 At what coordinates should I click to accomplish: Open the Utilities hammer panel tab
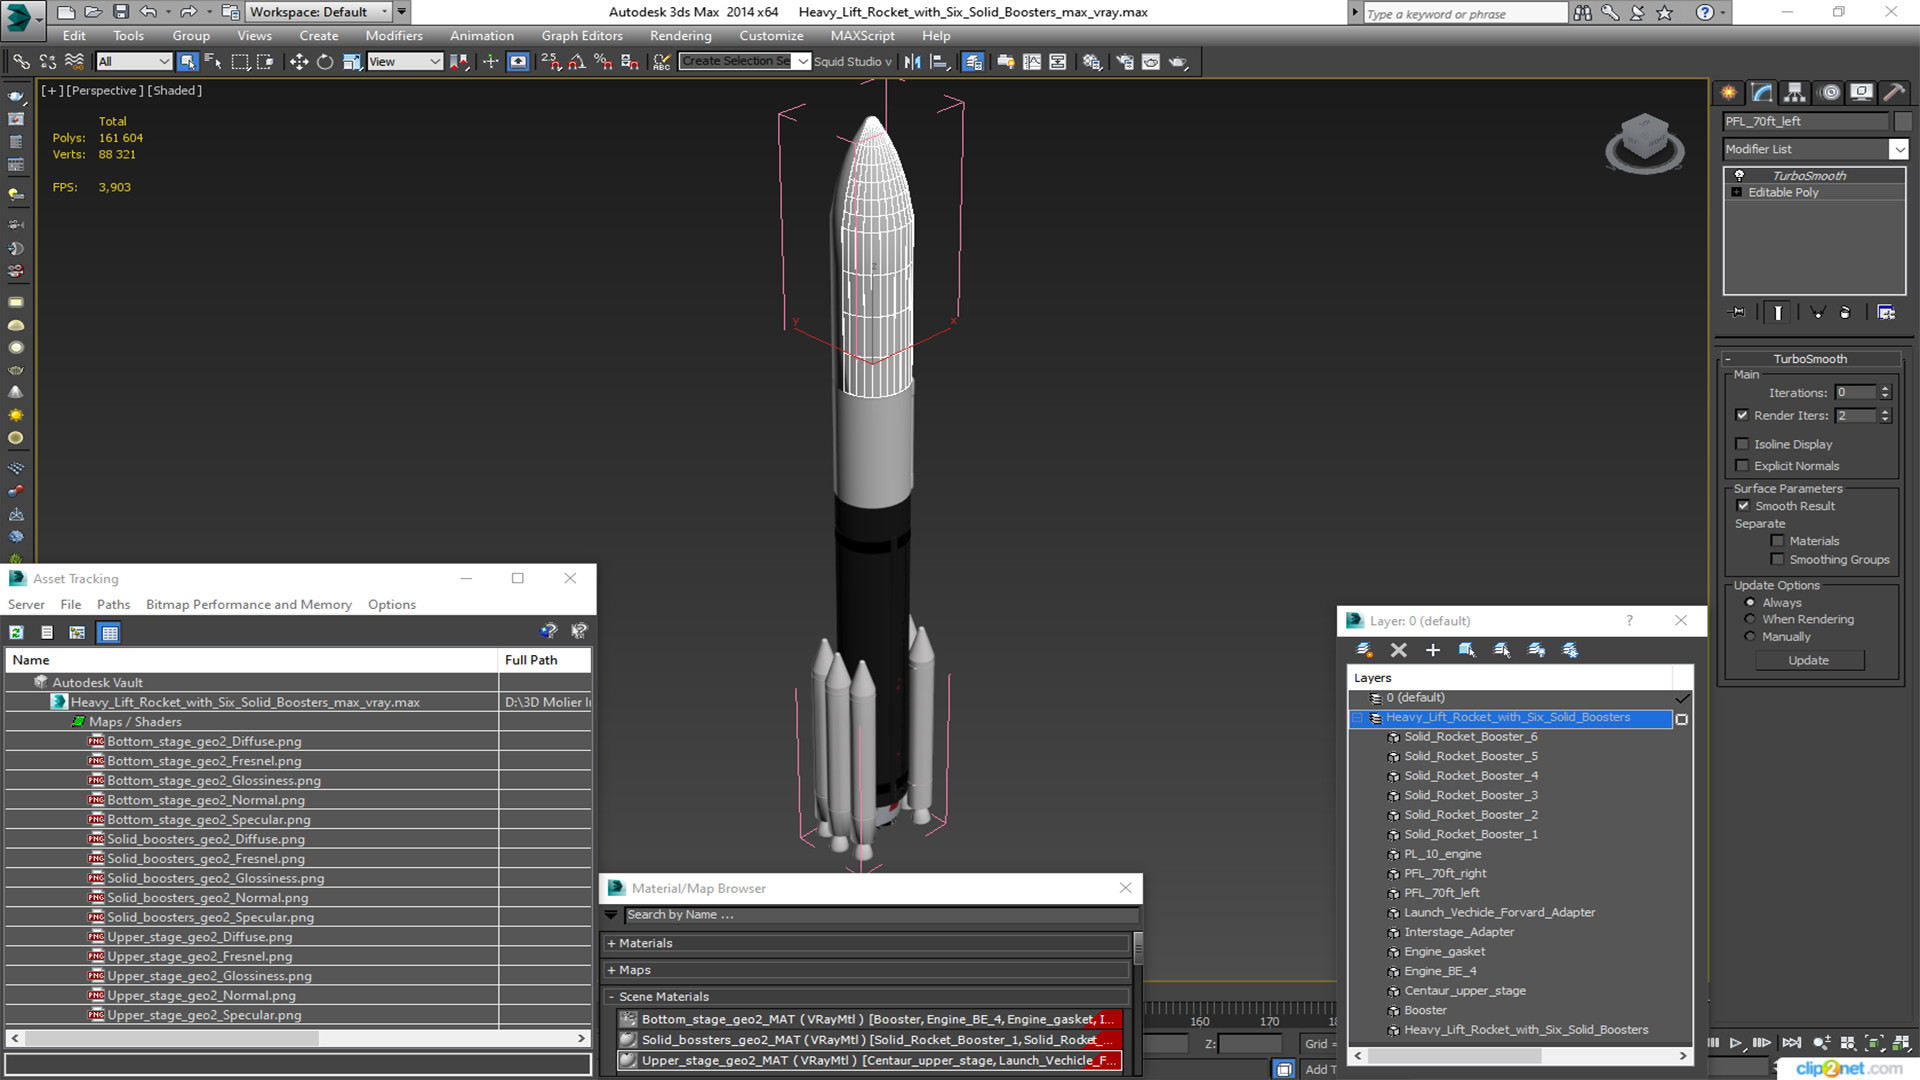[x=1894, y=93]
